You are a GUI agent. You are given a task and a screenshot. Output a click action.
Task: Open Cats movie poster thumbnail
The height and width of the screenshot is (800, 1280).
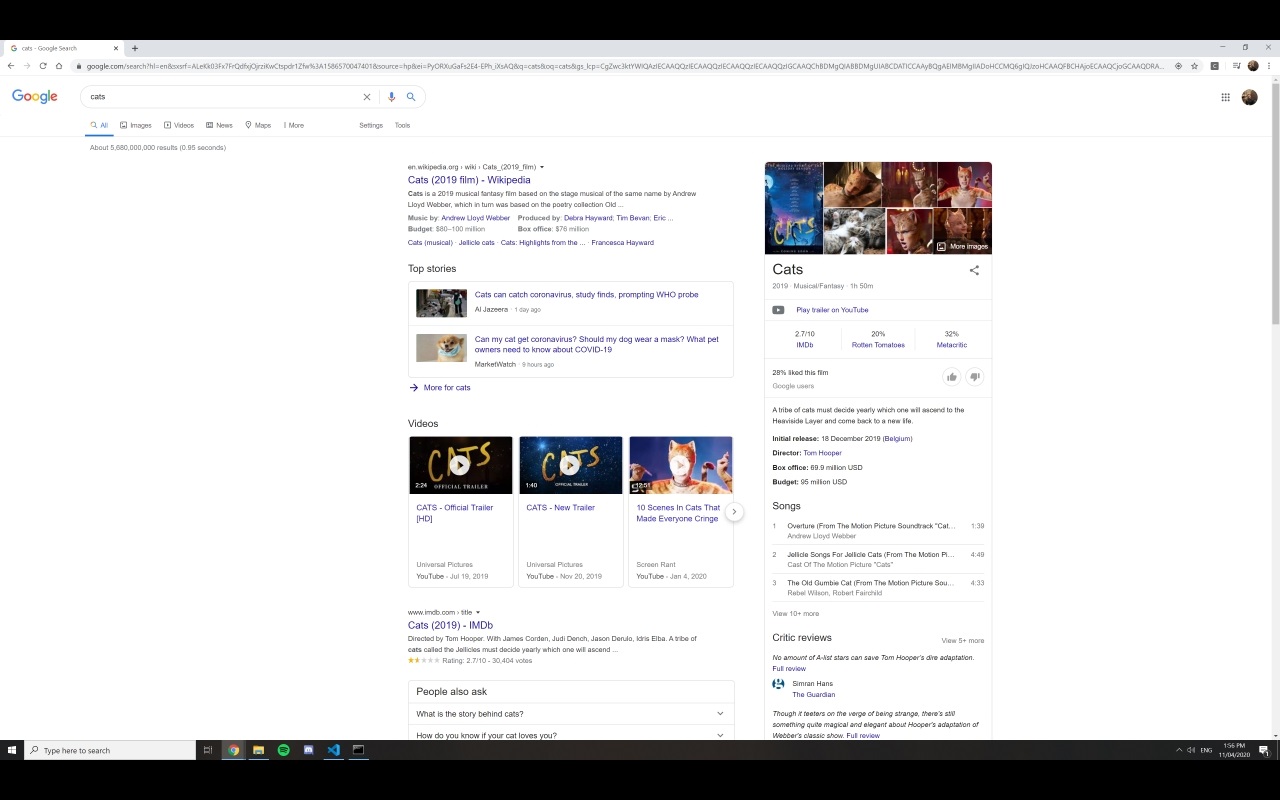coord(794,208)
